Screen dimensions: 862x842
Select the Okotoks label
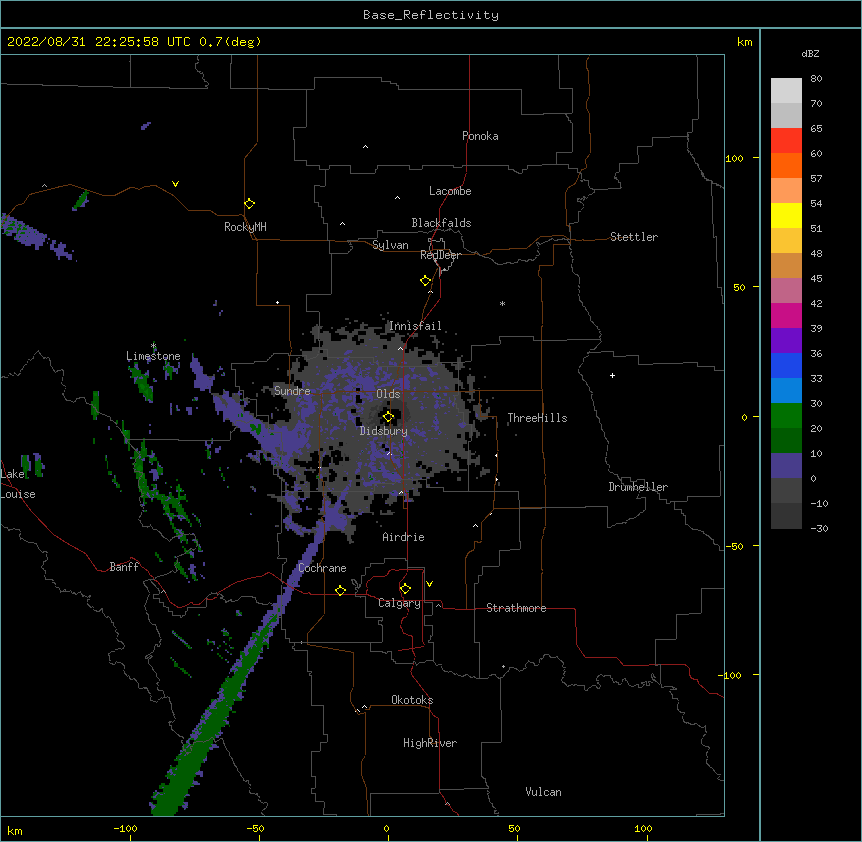pyautogui.click(x=412, y=700)
